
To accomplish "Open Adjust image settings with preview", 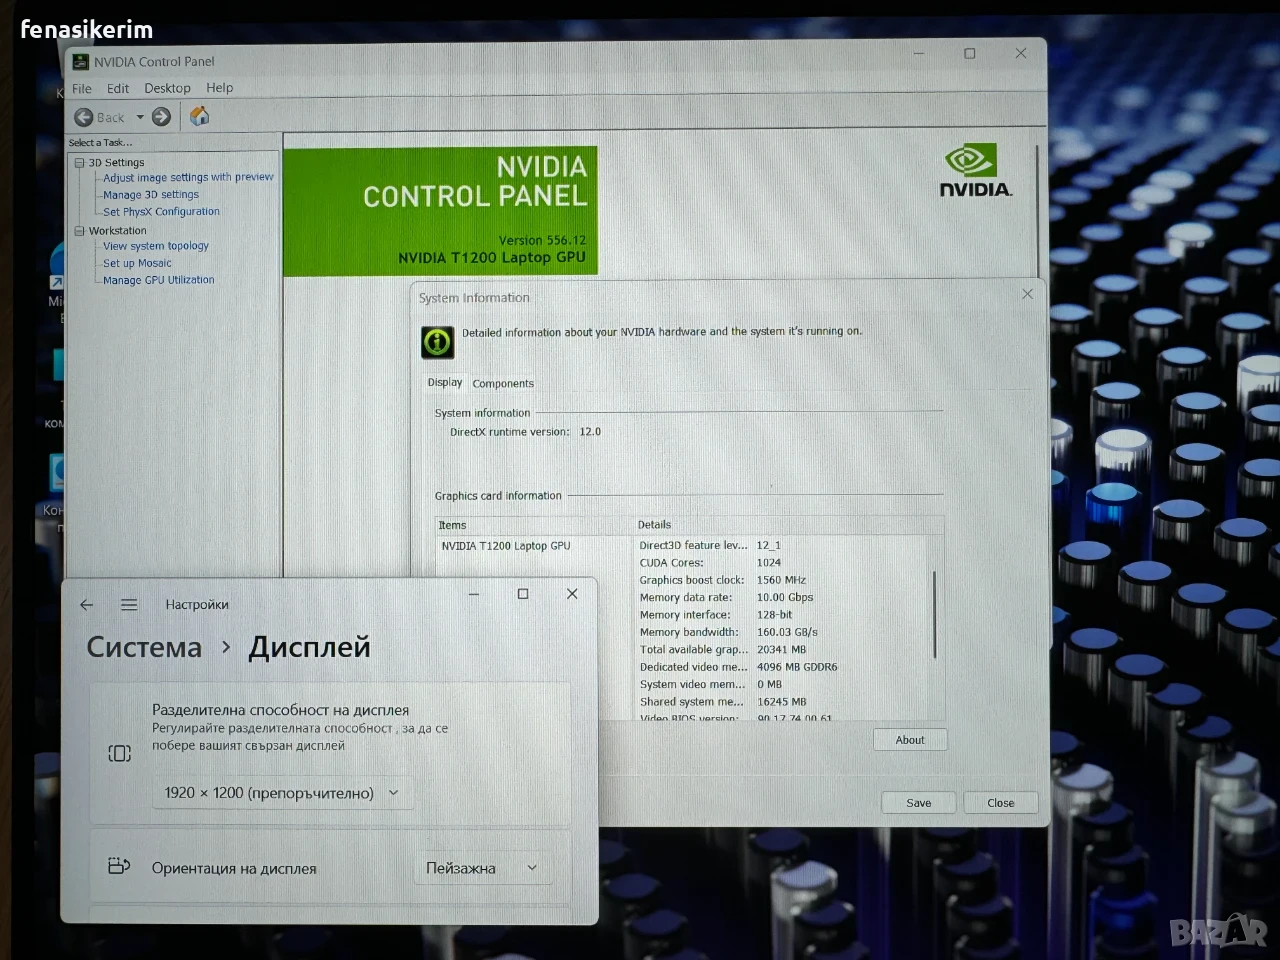I will pyautogui.click(x=188, y=177).
